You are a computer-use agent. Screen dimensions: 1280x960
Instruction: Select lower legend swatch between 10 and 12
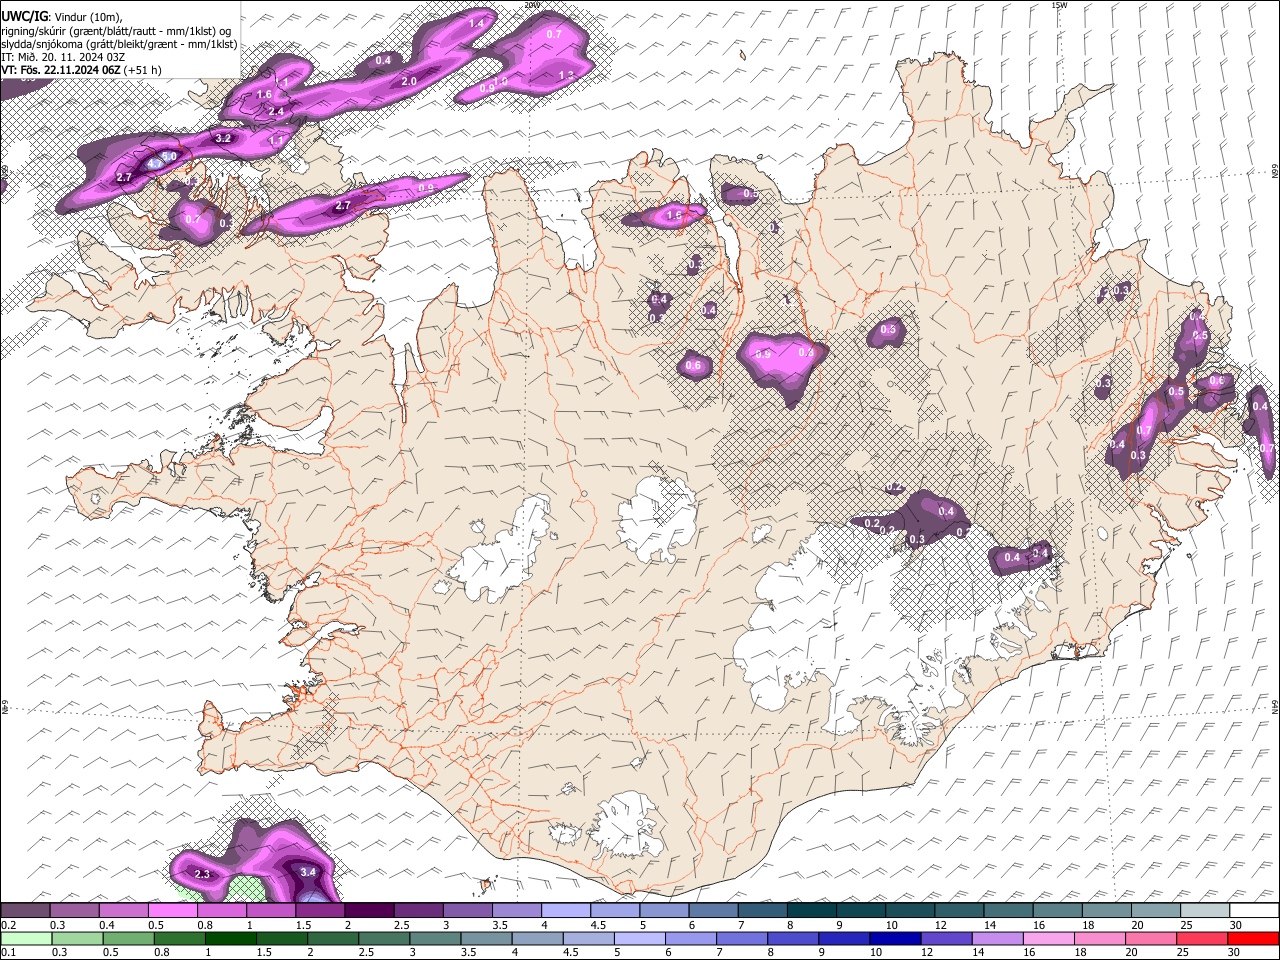(x=894, y=938)
